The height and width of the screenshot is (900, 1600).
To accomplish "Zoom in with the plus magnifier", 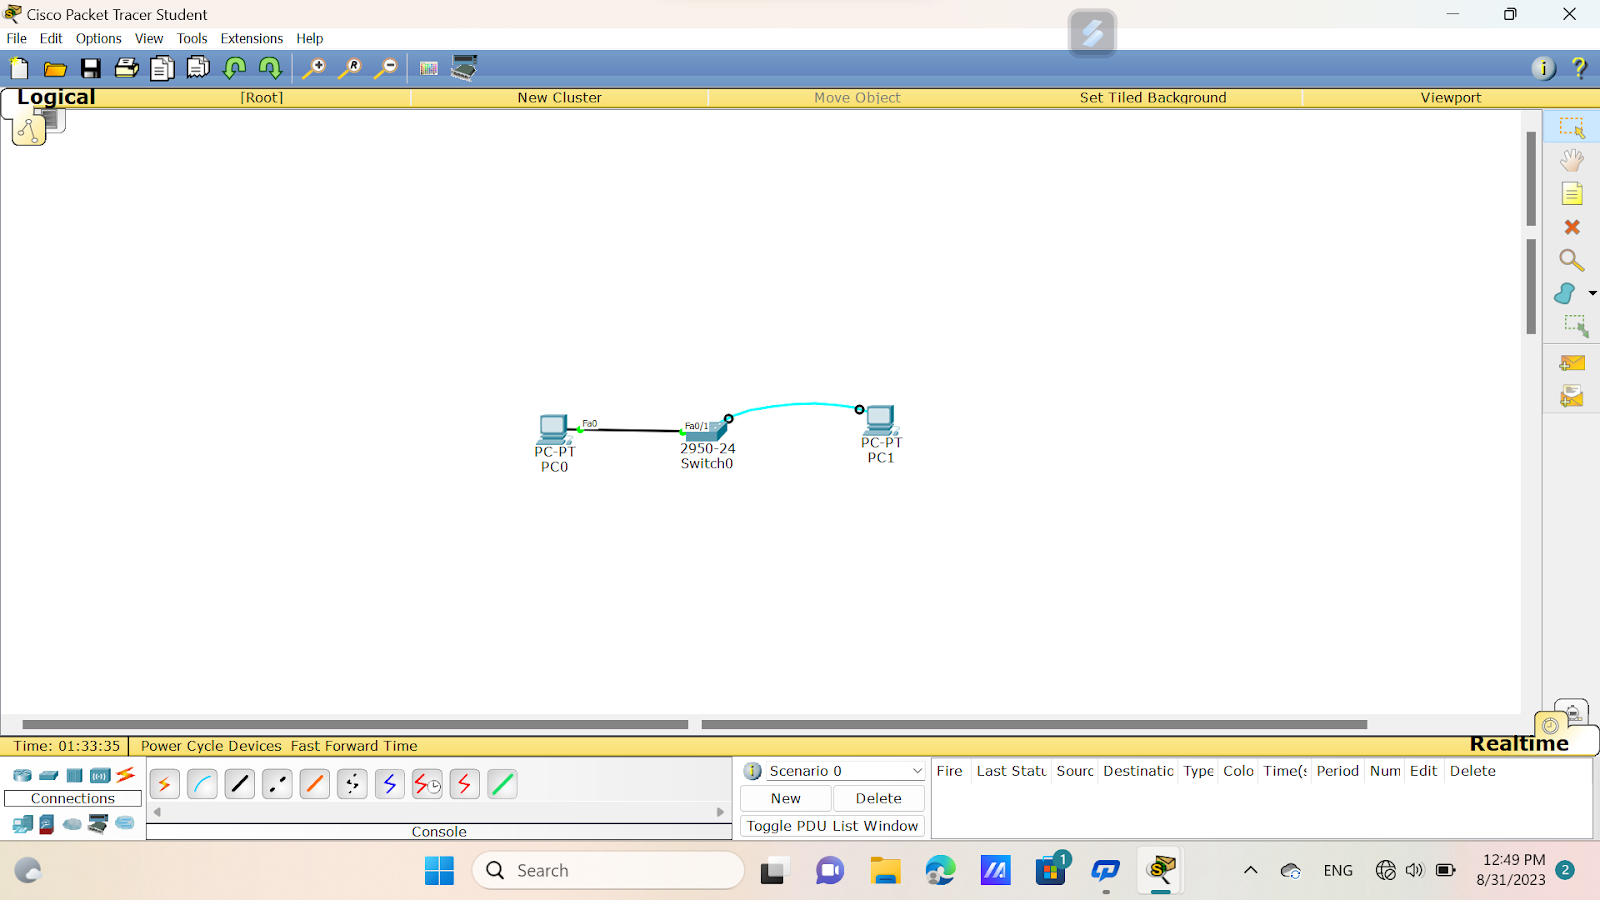I will tap(314, 68).
